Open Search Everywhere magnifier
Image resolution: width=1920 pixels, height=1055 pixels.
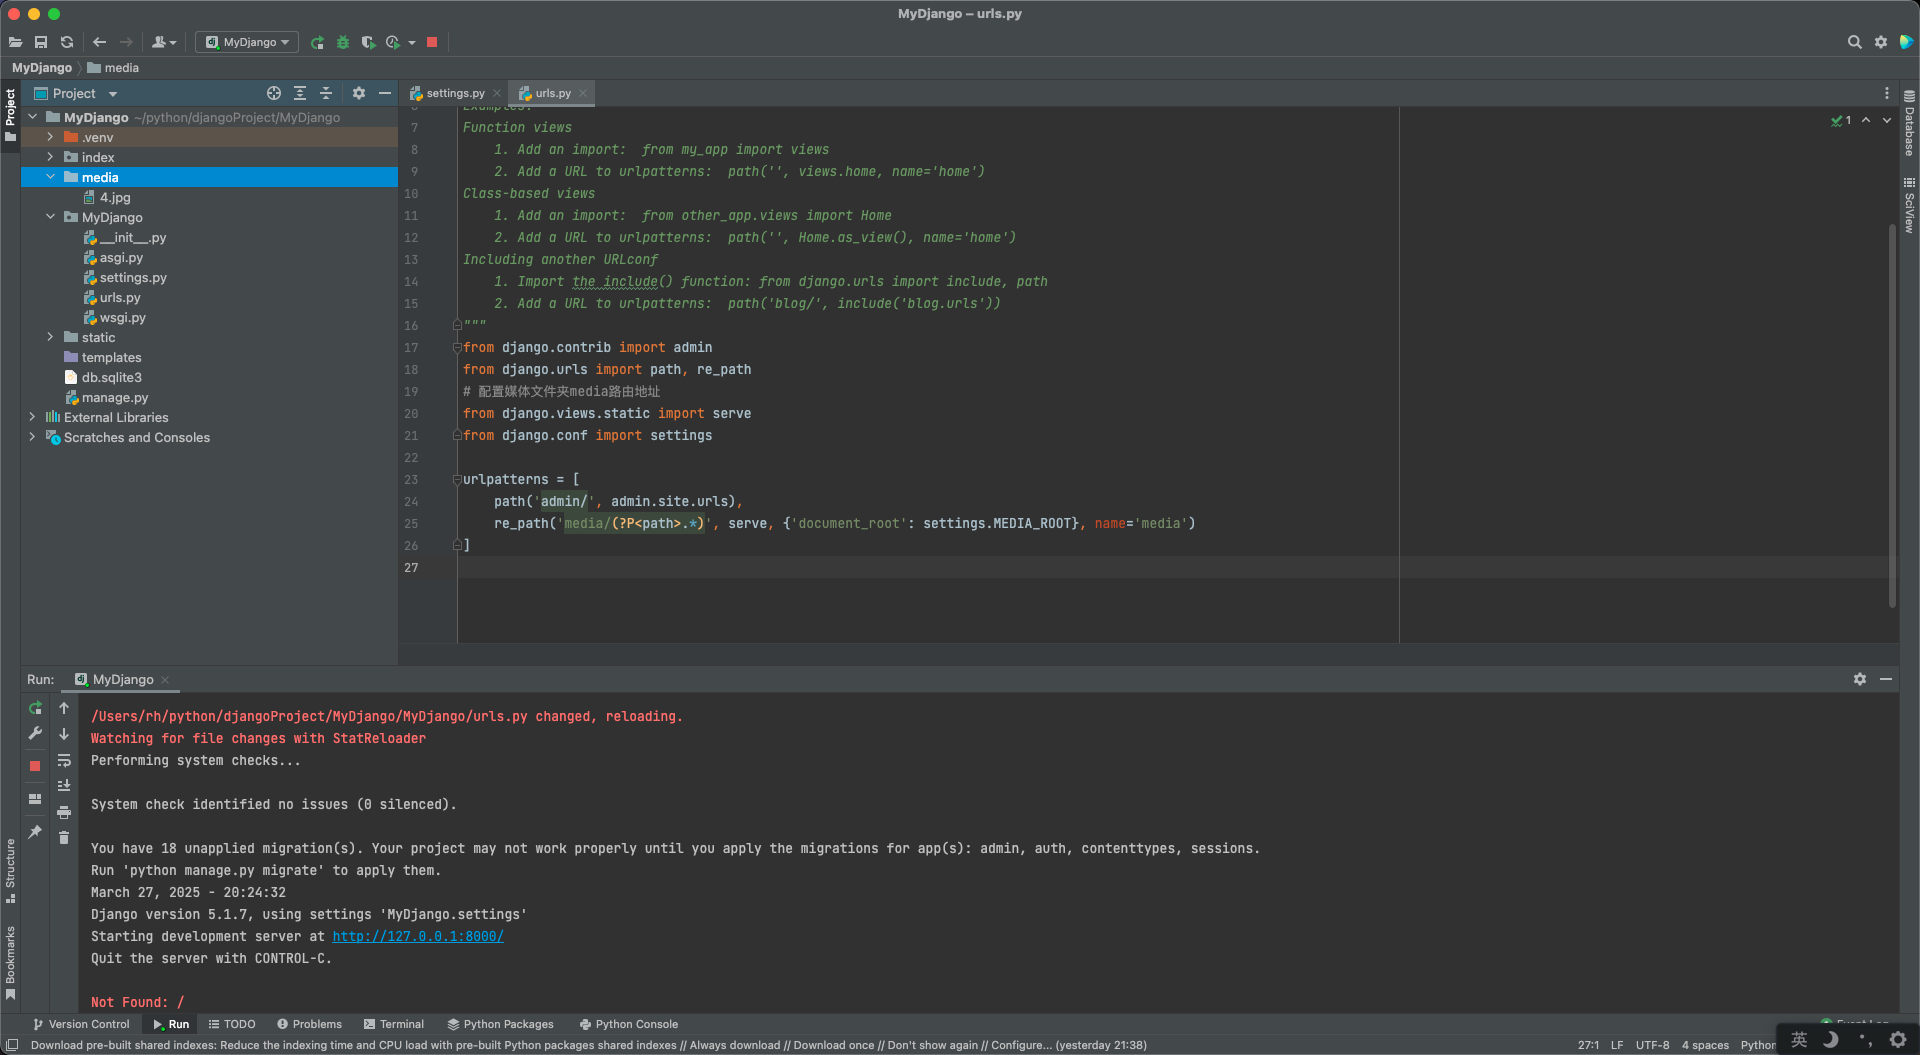pyautogui.click(x=1854, y=42)
